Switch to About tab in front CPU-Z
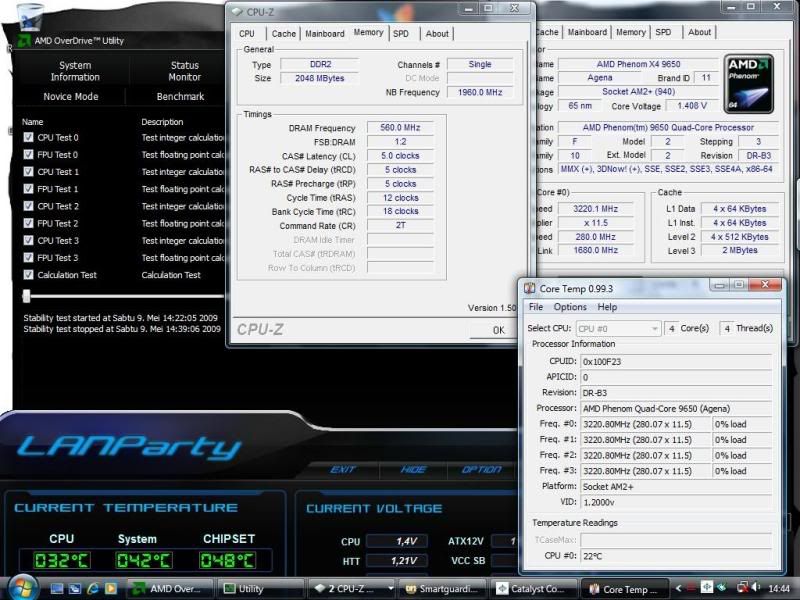The width and height of the screenshot is (800, 600). pyautogui.click(x=437, y=34)
